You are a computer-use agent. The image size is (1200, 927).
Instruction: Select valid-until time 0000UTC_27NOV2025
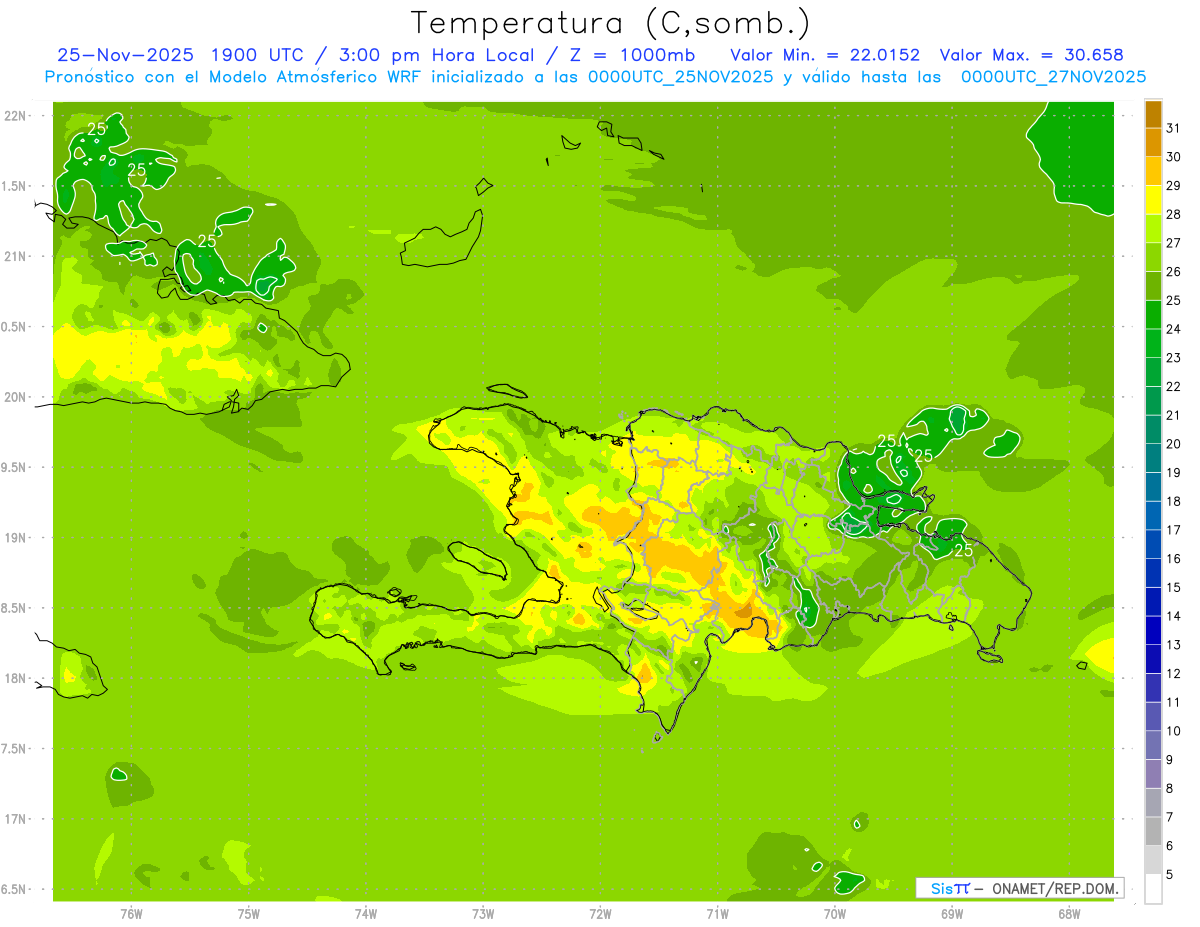point(1053,77)
